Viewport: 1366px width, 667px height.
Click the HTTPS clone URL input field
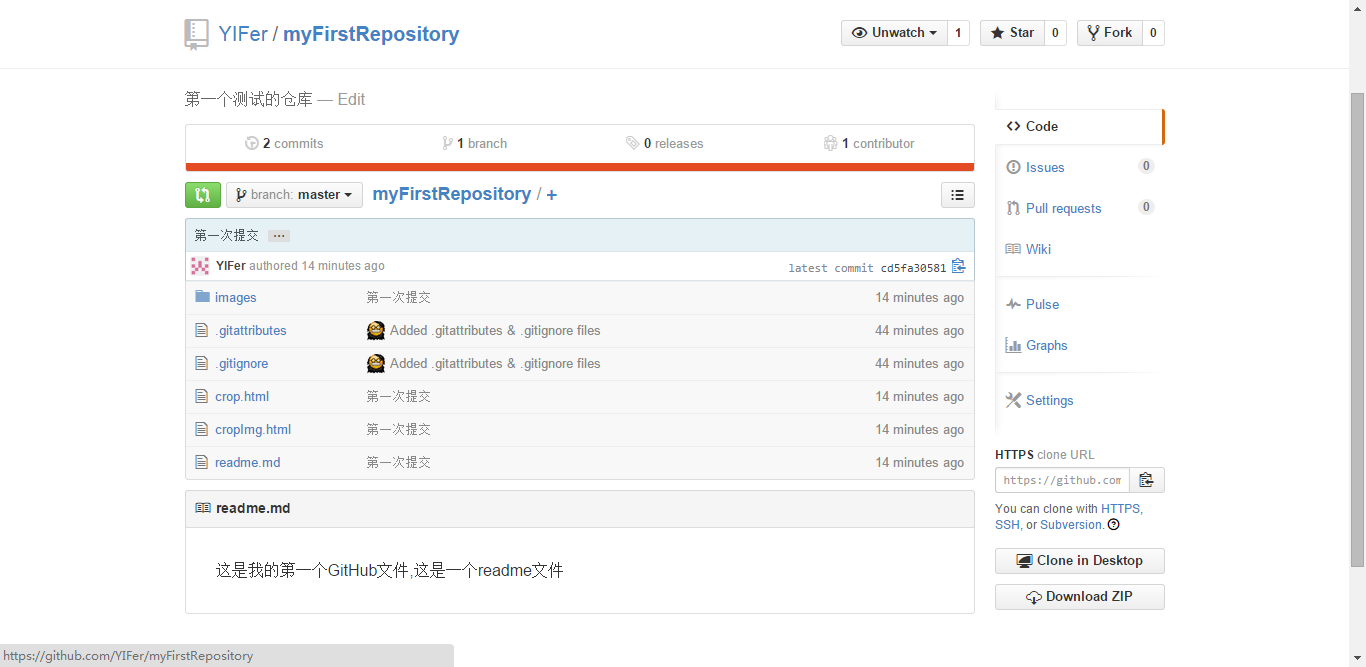pyautogui.click(x=1062, y=480)
